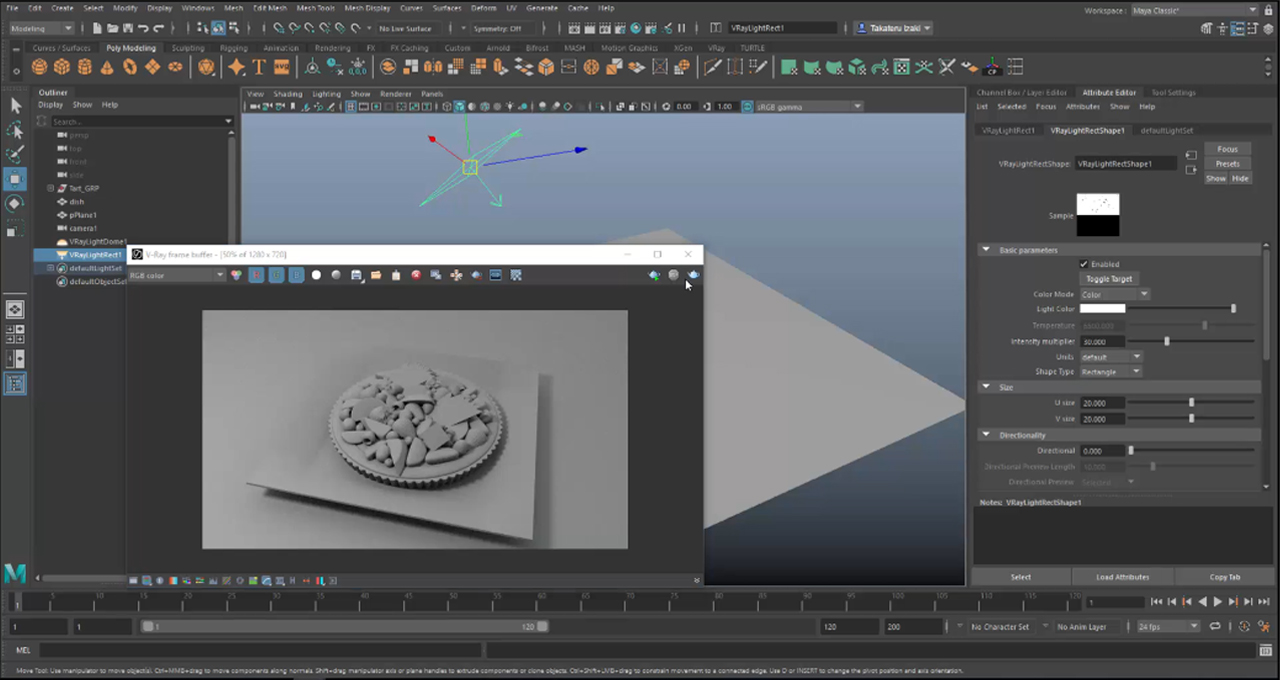Switch to the Channel Box / Layer Editor tab
Image resolution: width=1280 pixels, height=680 pixels.
pos(1022,92)
